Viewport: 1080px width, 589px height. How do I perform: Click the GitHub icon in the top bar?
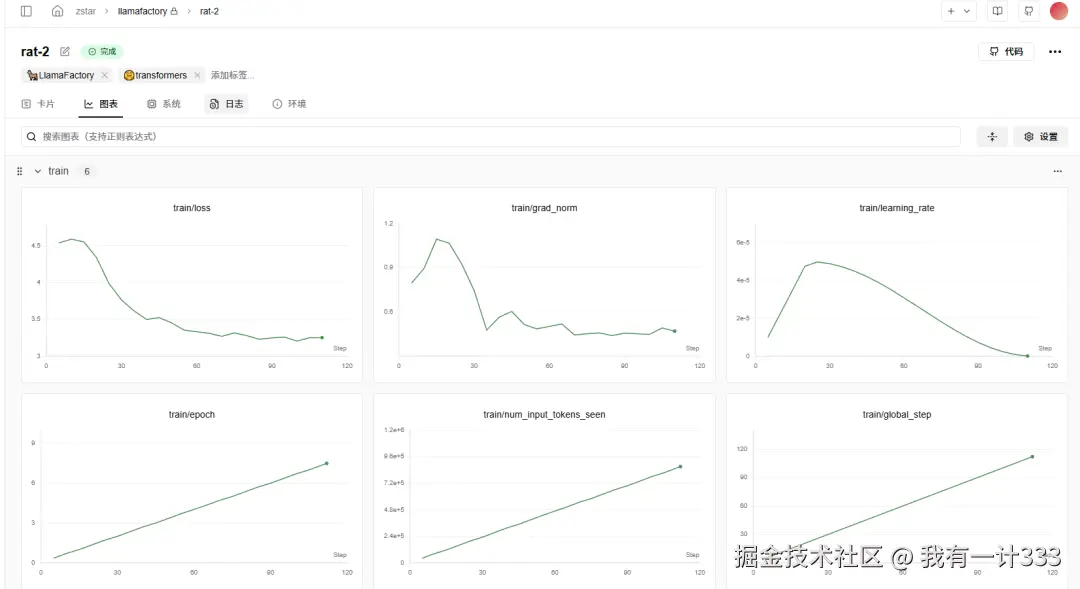pos(1026,11)
